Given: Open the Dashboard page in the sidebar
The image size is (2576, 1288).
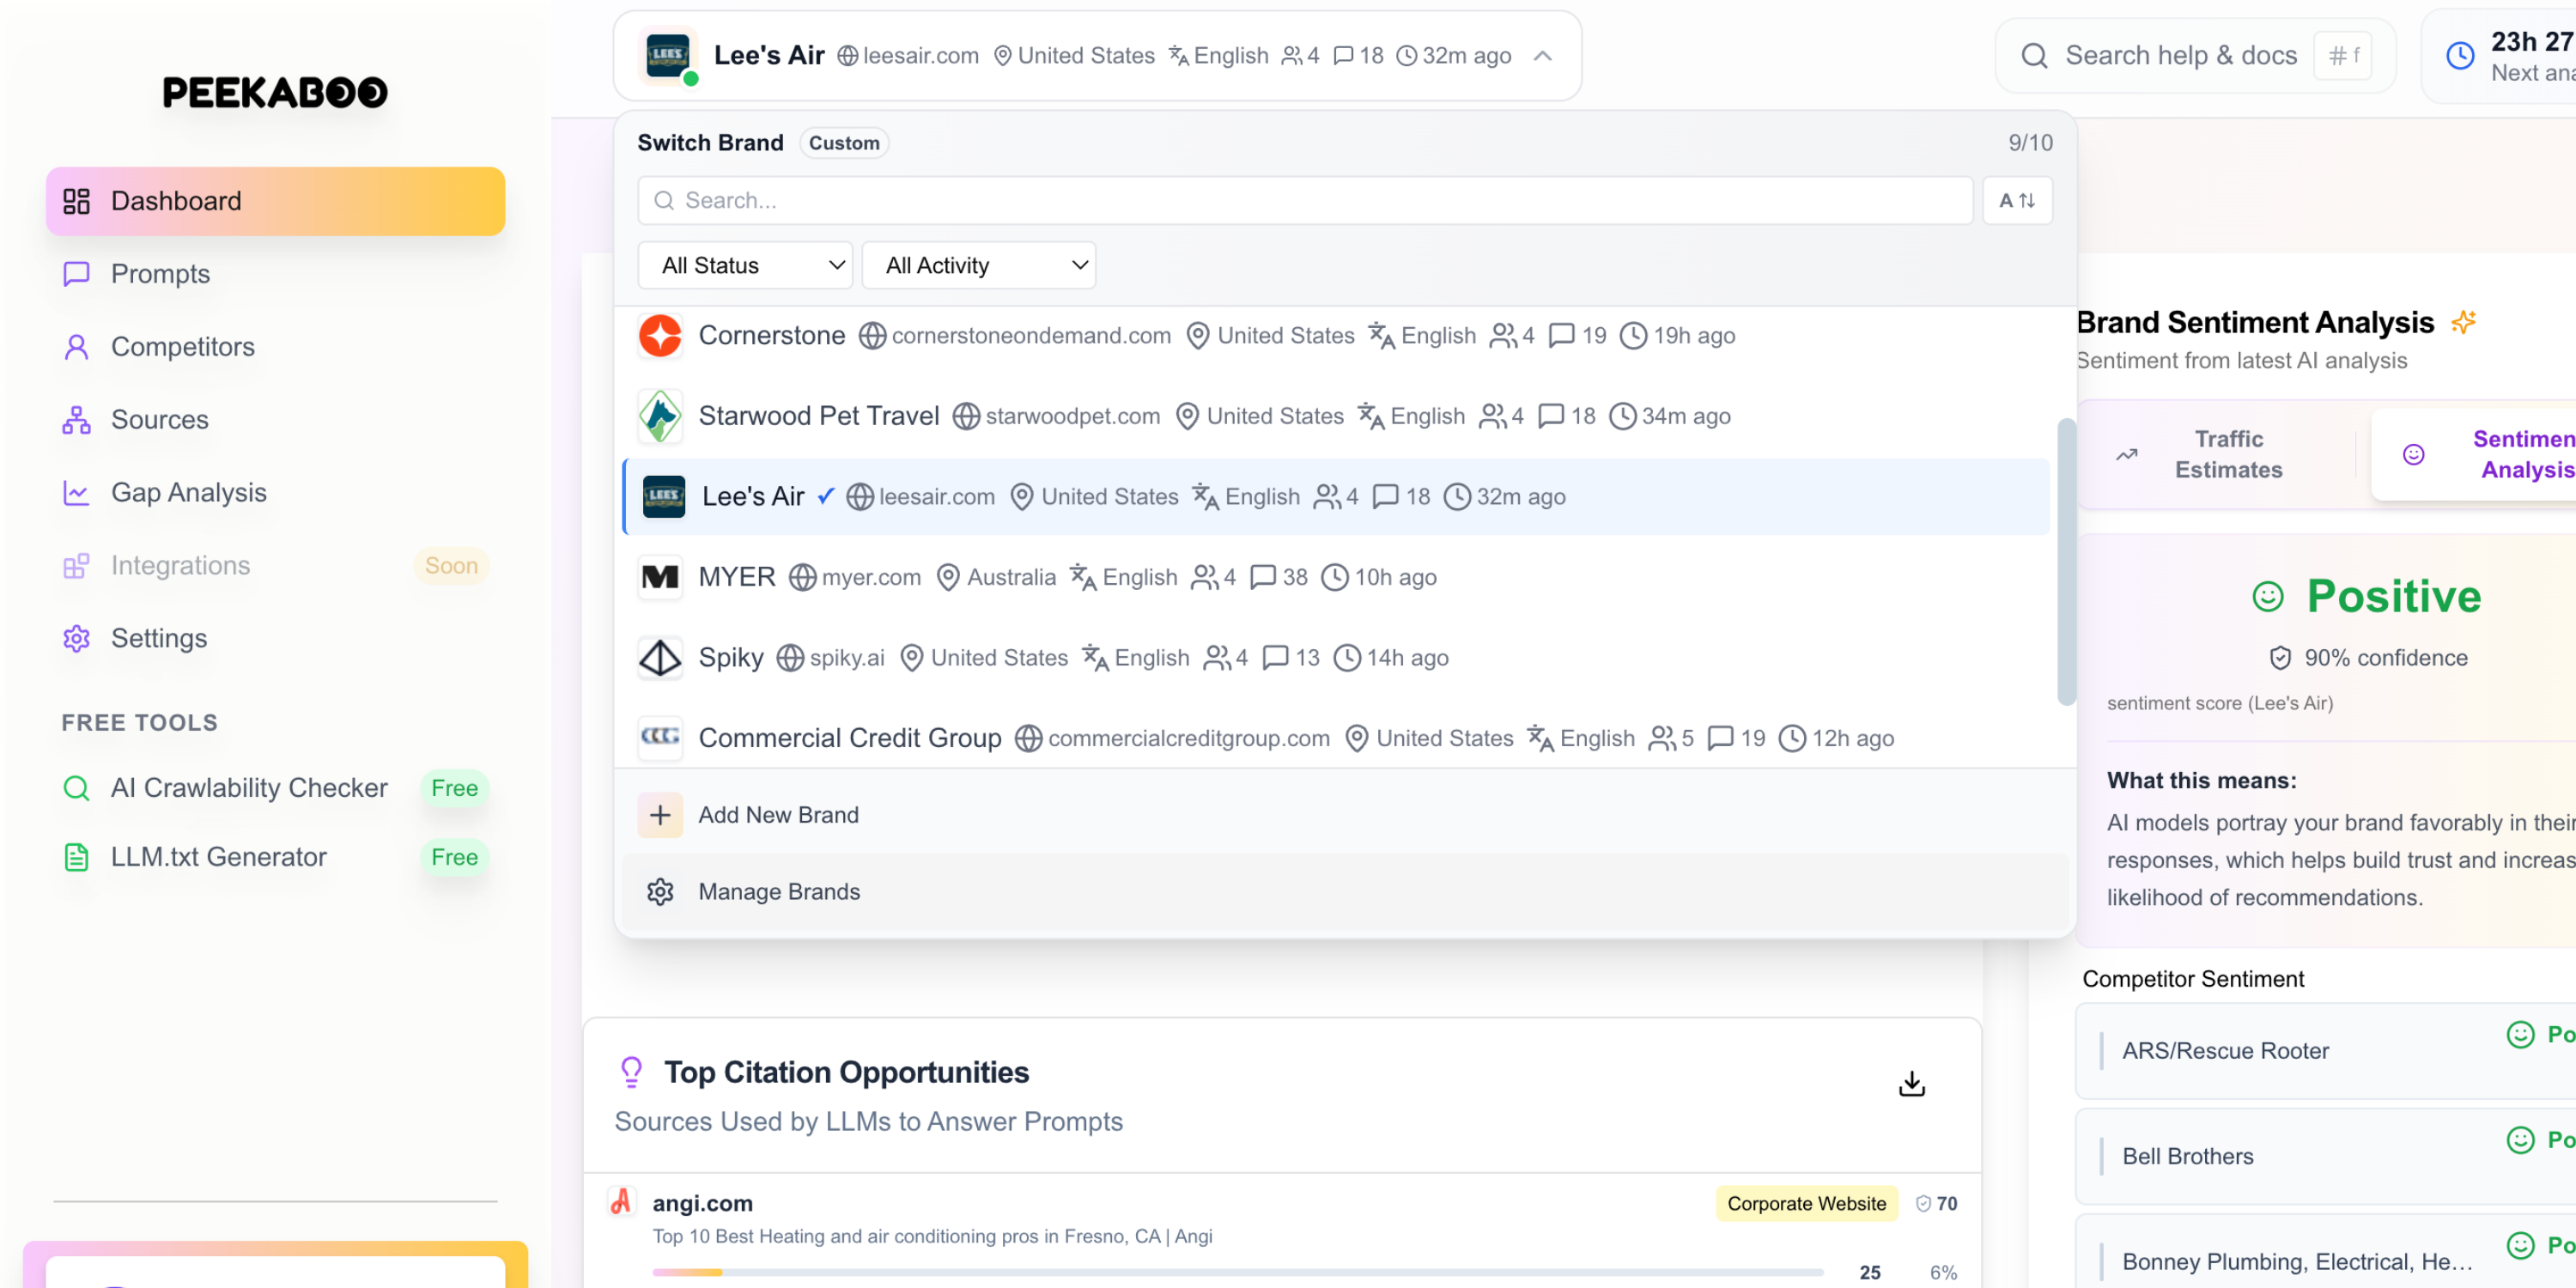Looking at the screenshot, I should click(x=275, y=201).
